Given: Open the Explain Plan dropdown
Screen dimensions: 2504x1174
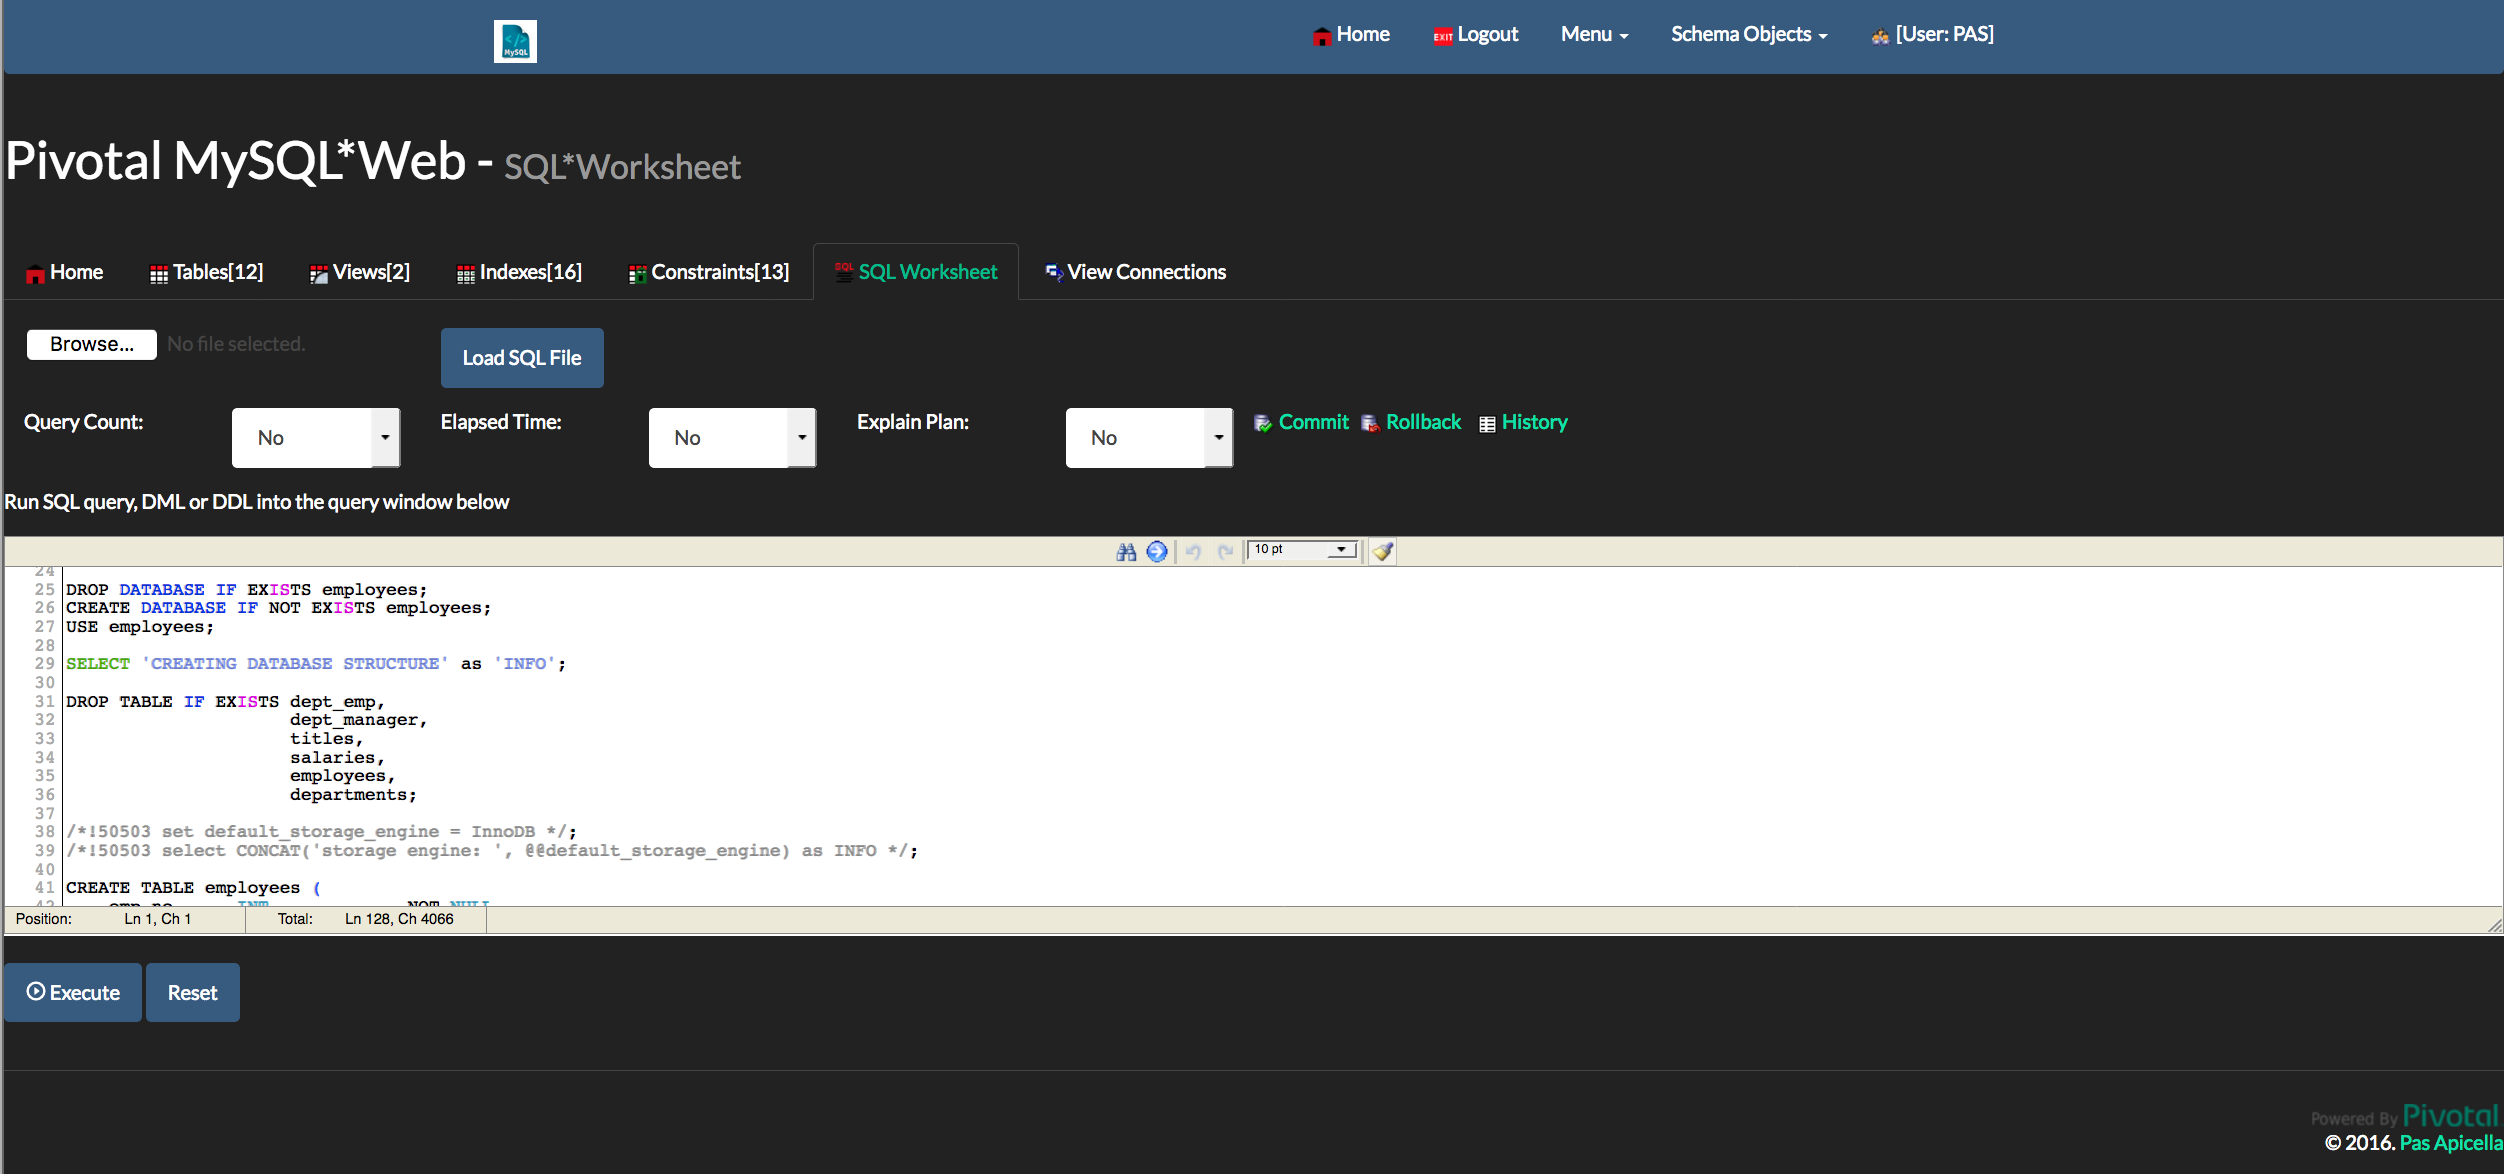Looking at the screenshot, I should 1149,438.
